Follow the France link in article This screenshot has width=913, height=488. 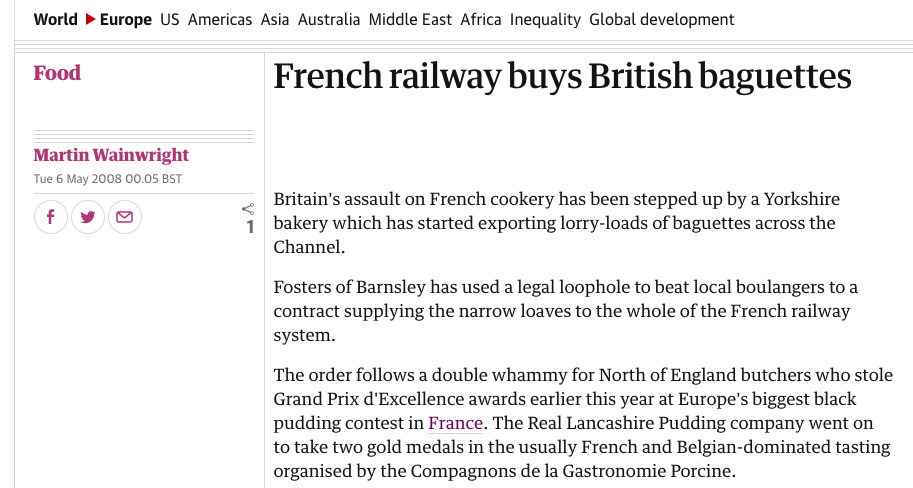click(456, 423)
